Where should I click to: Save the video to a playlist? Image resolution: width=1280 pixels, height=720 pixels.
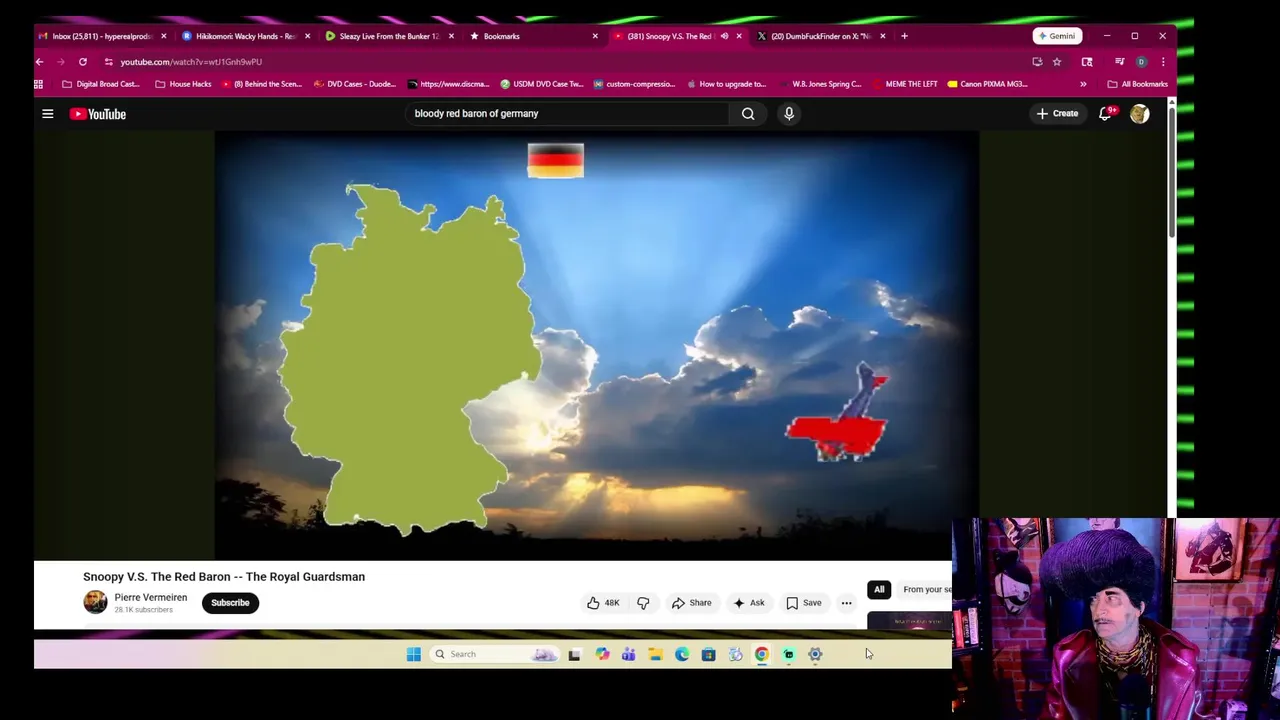(x=804, y=603)
